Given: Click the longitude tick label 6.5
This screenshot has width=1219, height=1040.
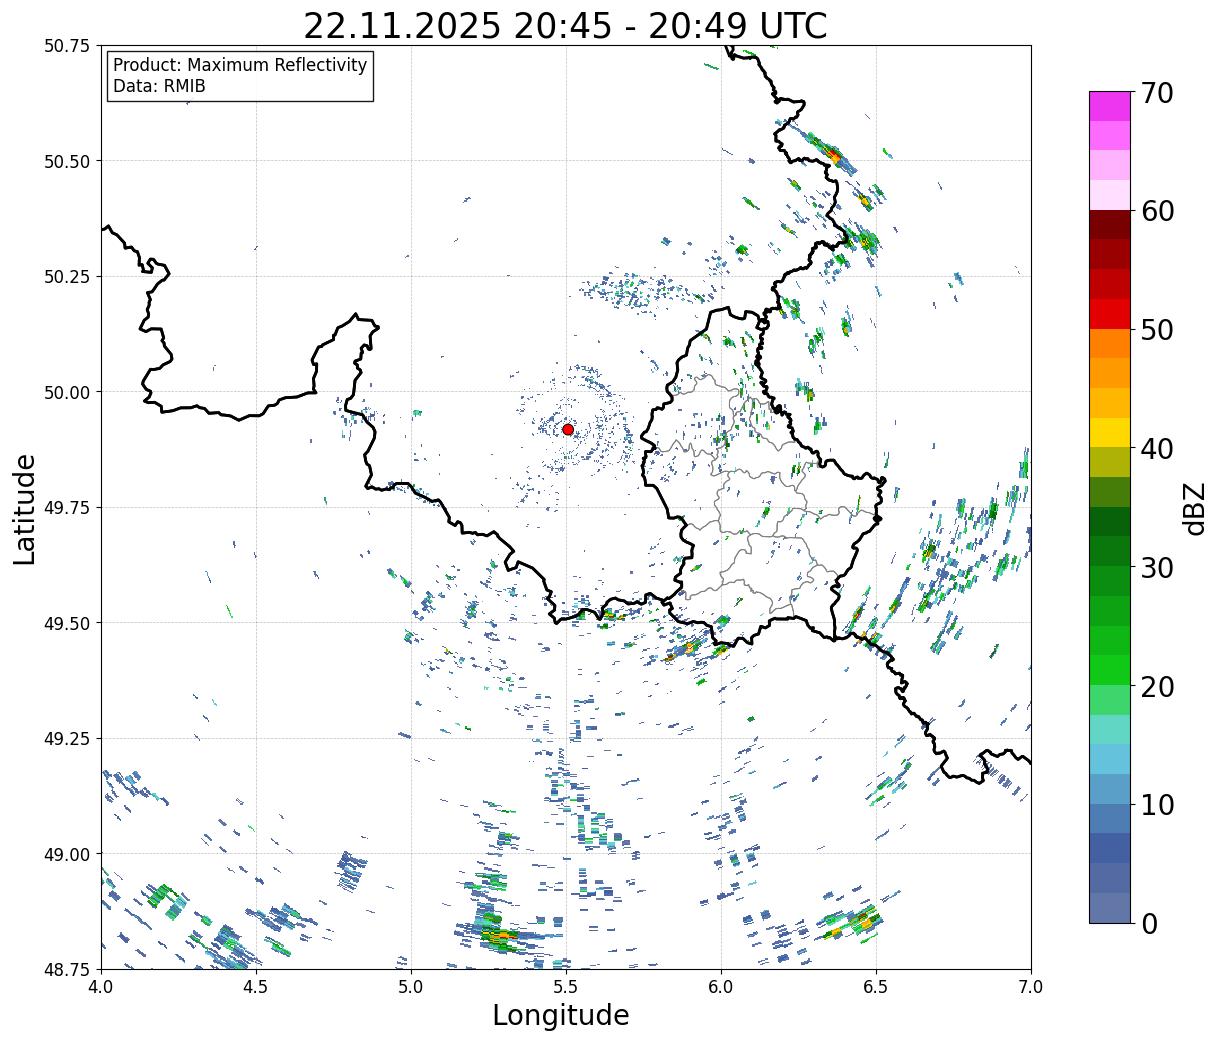Looking at the screenshot, I should (876, 987).
